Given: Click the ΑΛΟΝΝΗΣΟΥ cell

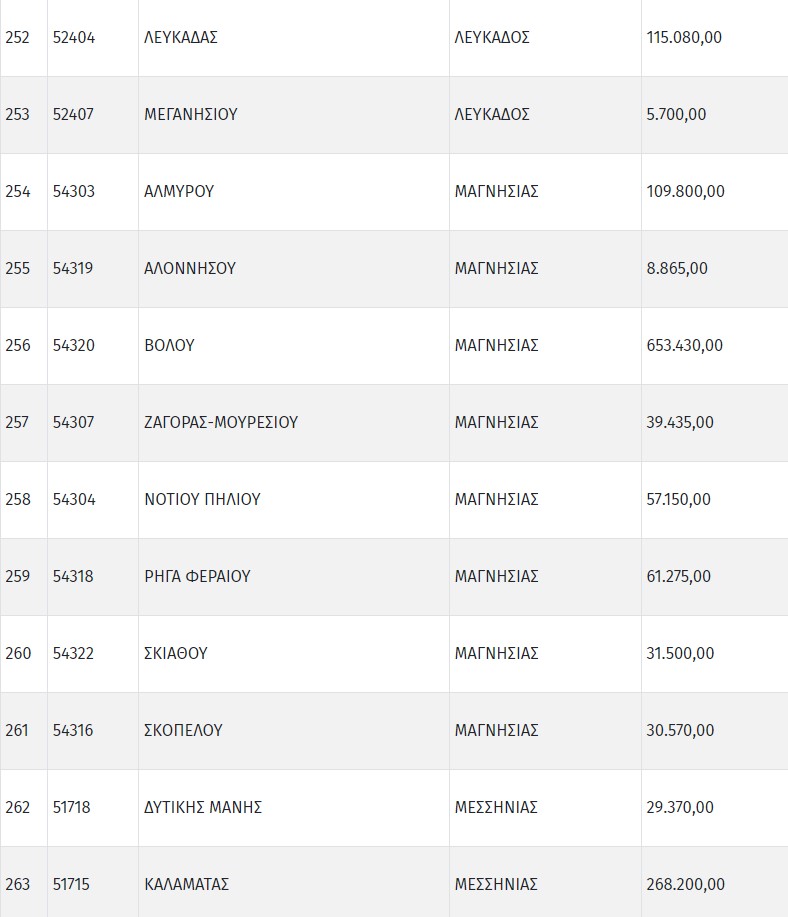Looking at the screenshot, I should pyautogui.click(x=190, y=269).
